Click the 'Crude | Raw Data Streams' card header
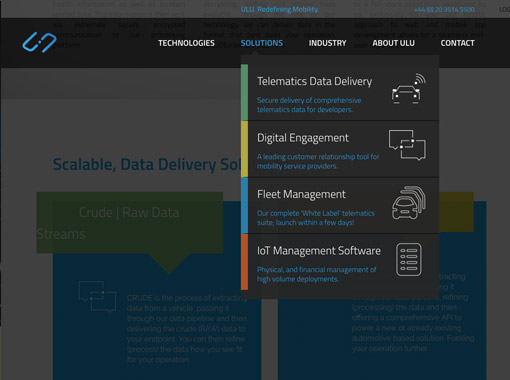 (130, 223)
